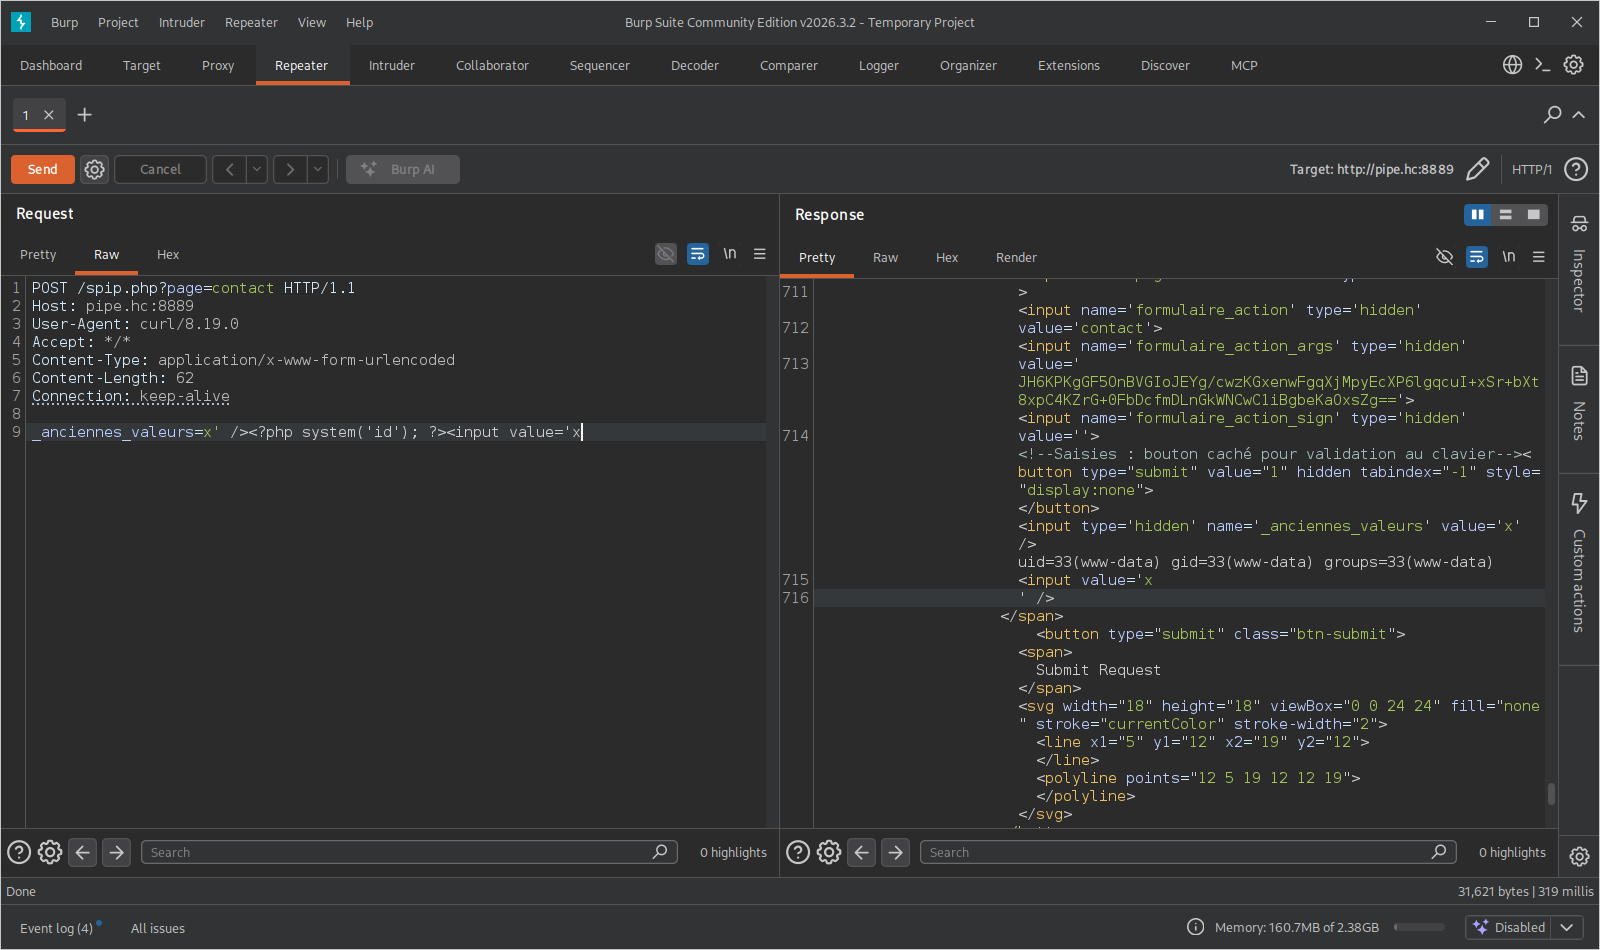Jump to next match in Response search

[x=896, y=852]
